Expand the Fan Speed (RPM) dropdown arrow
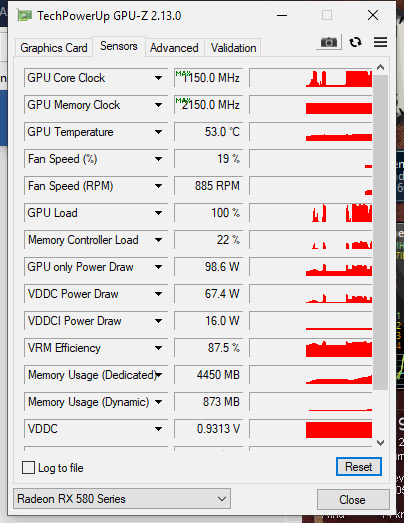The height and width of the screenshot is (523, 404). click(x=158, y=186)
